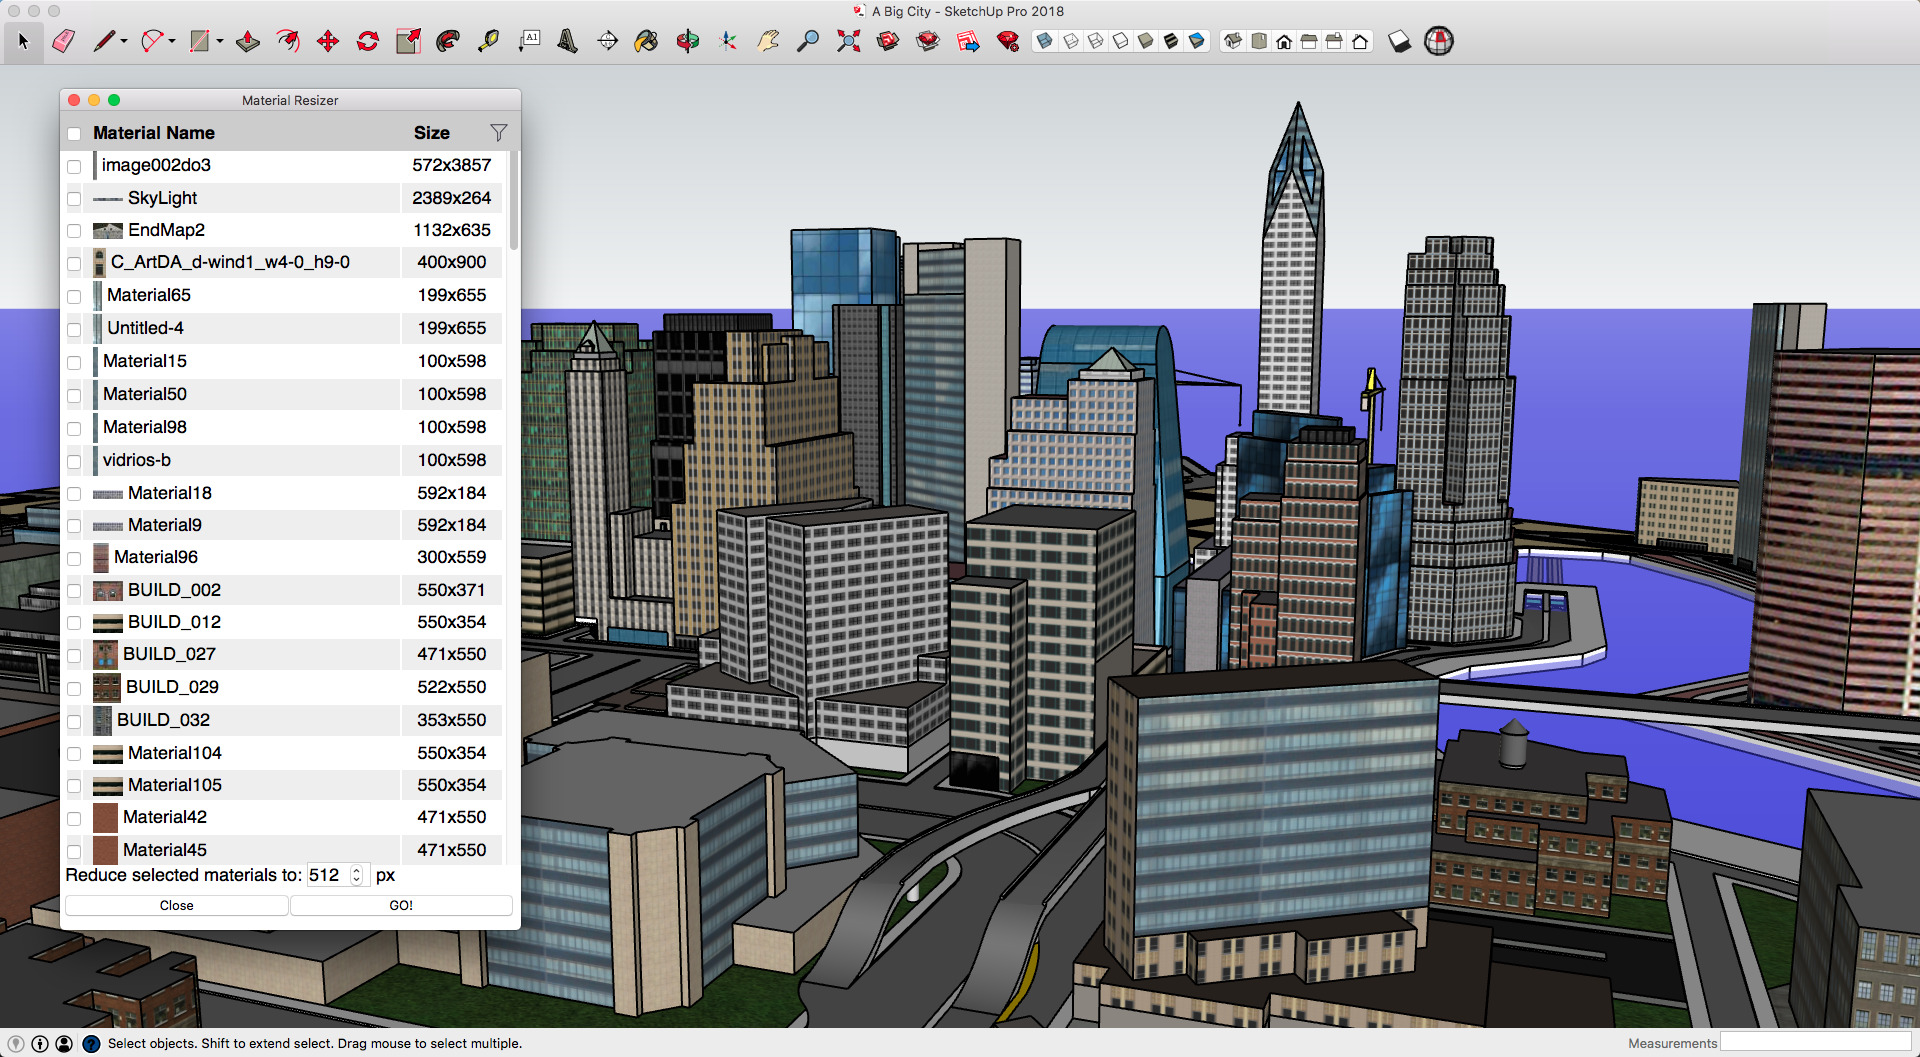Select the Pan hand tool
Viewport: 1920px width, 1057px height.
click(768, 41)
